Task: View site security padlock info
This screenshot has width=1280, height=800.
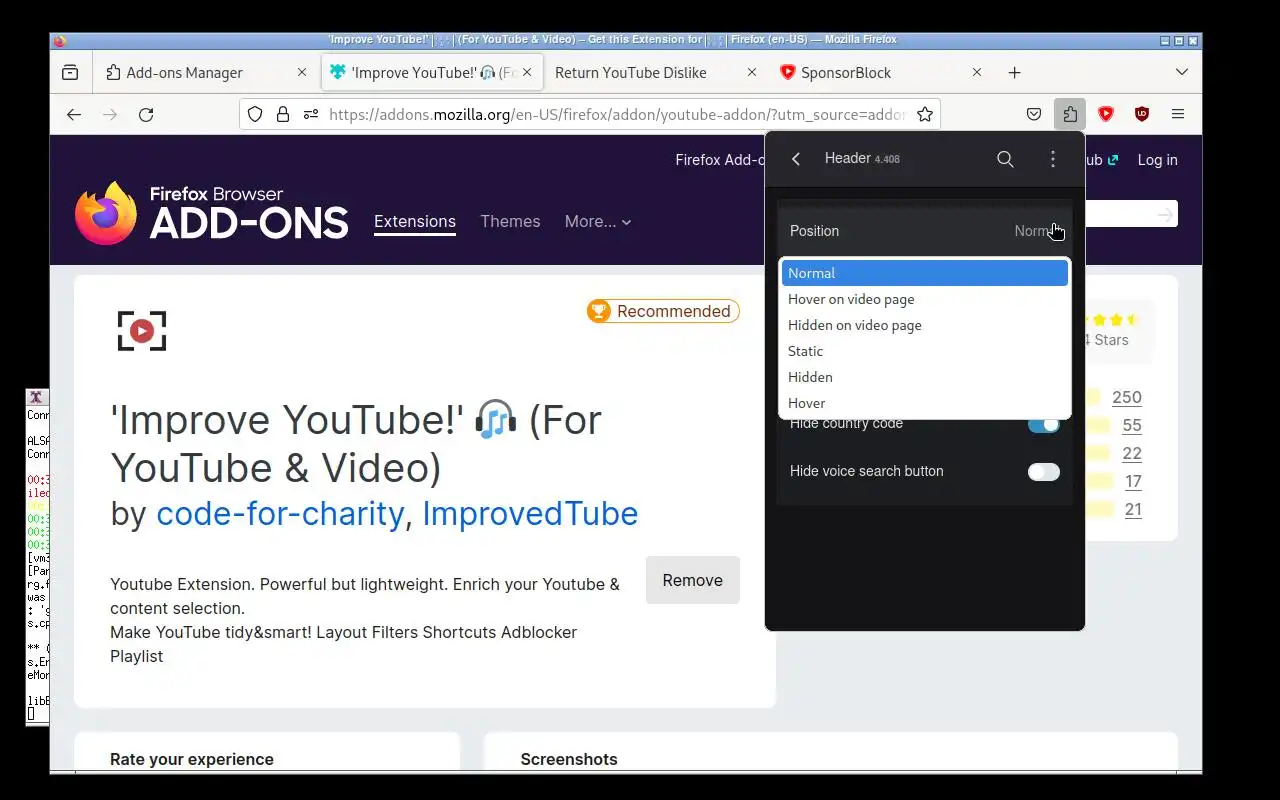Action: 283,114
